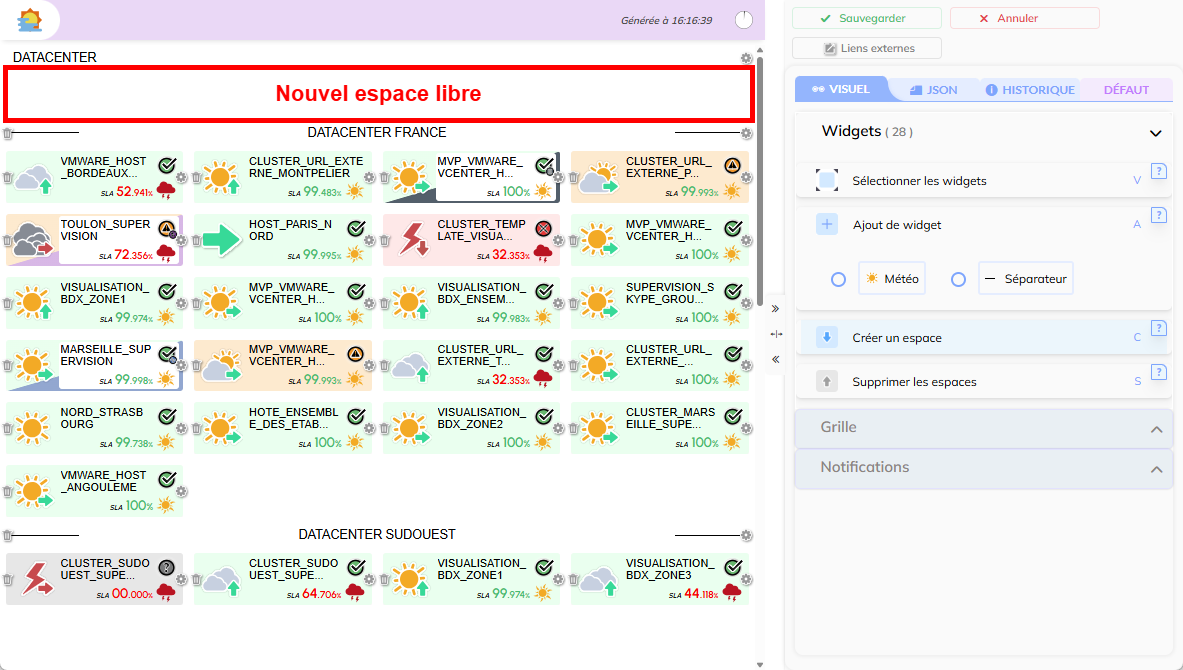Click the help icon beside Créer un espace
Screen dimensions: 1183x670
pyautogui.click(x=1159, y=327)
